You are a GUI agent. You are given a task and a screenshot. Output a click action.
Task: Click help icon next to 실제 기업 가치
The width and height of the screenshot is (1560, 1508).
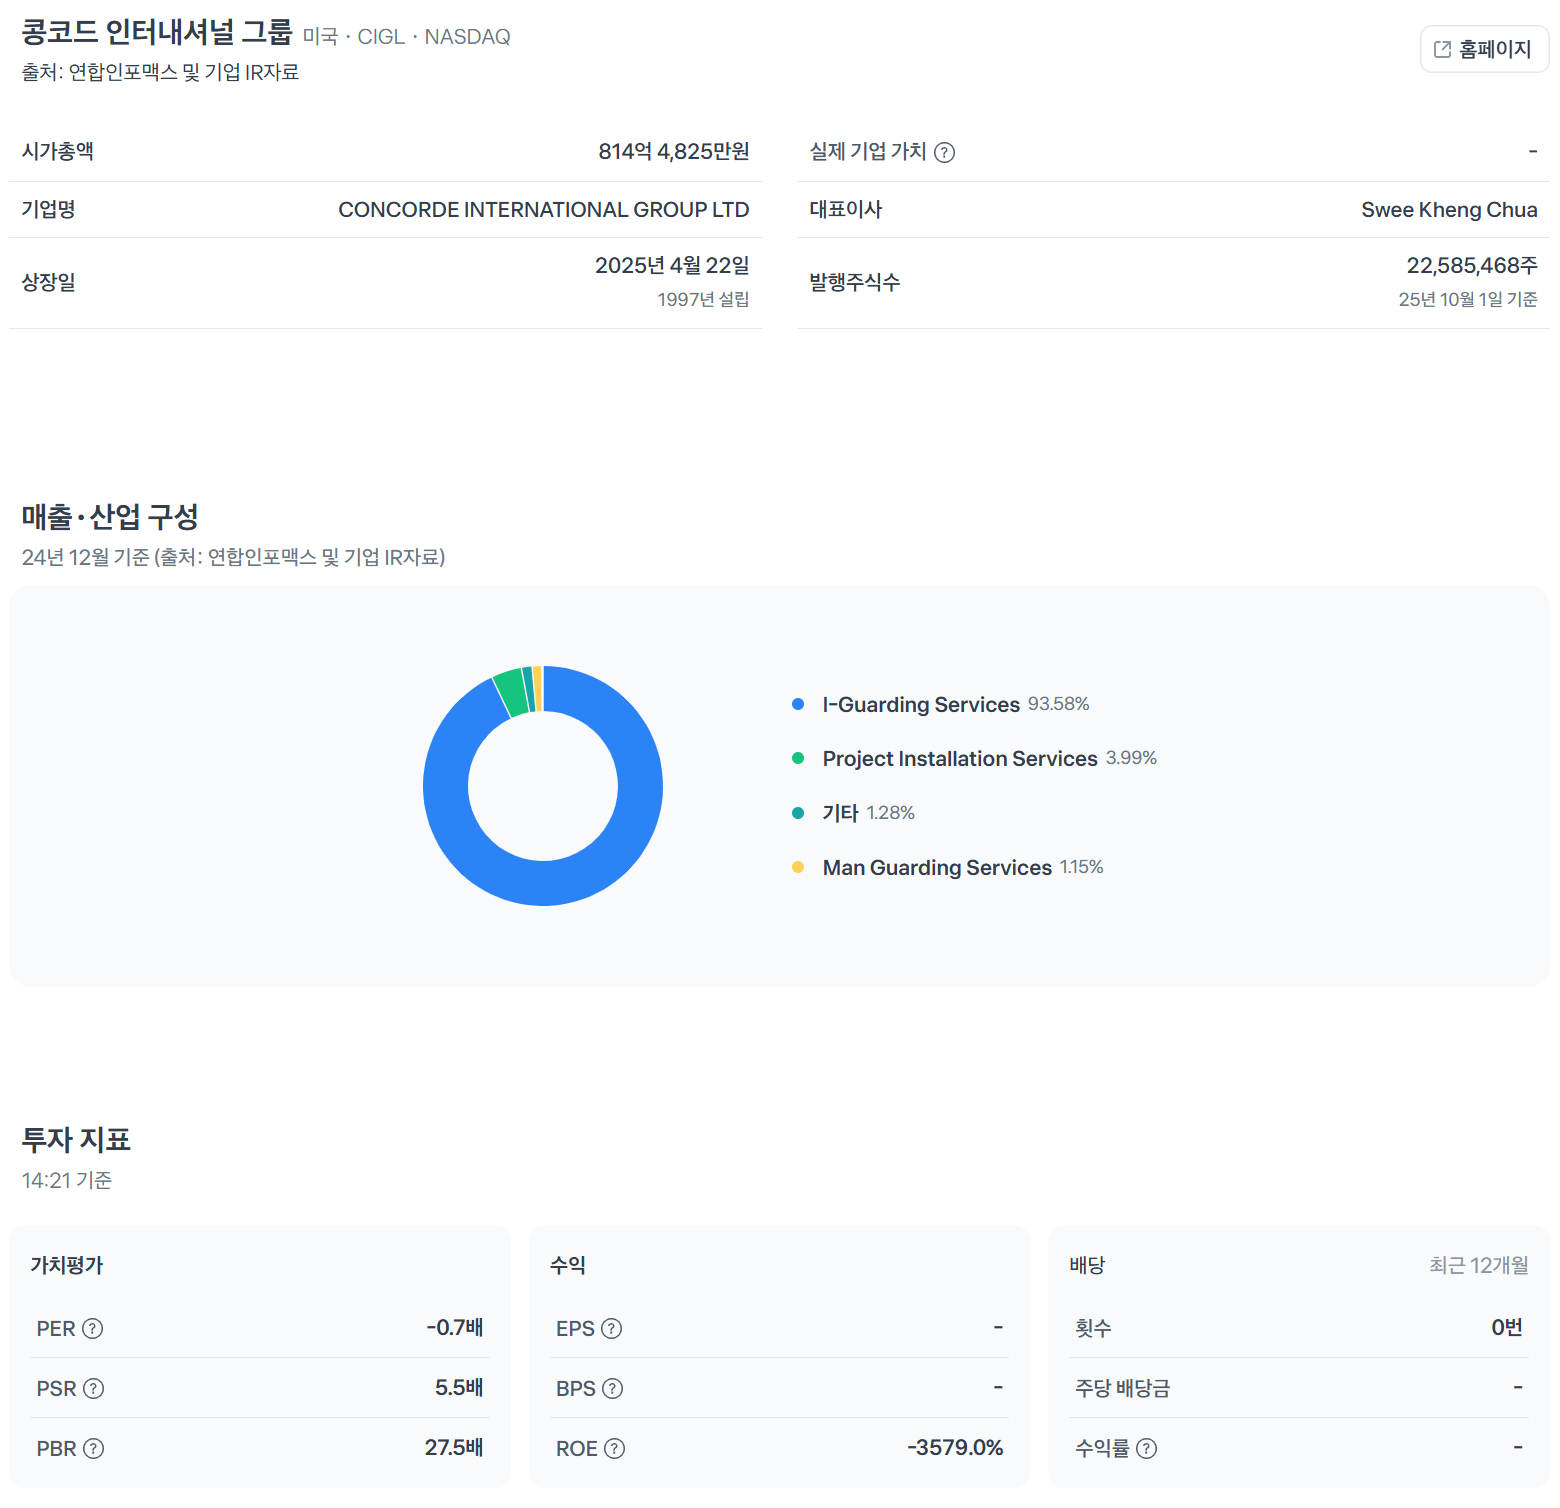(x=944, y=152)
